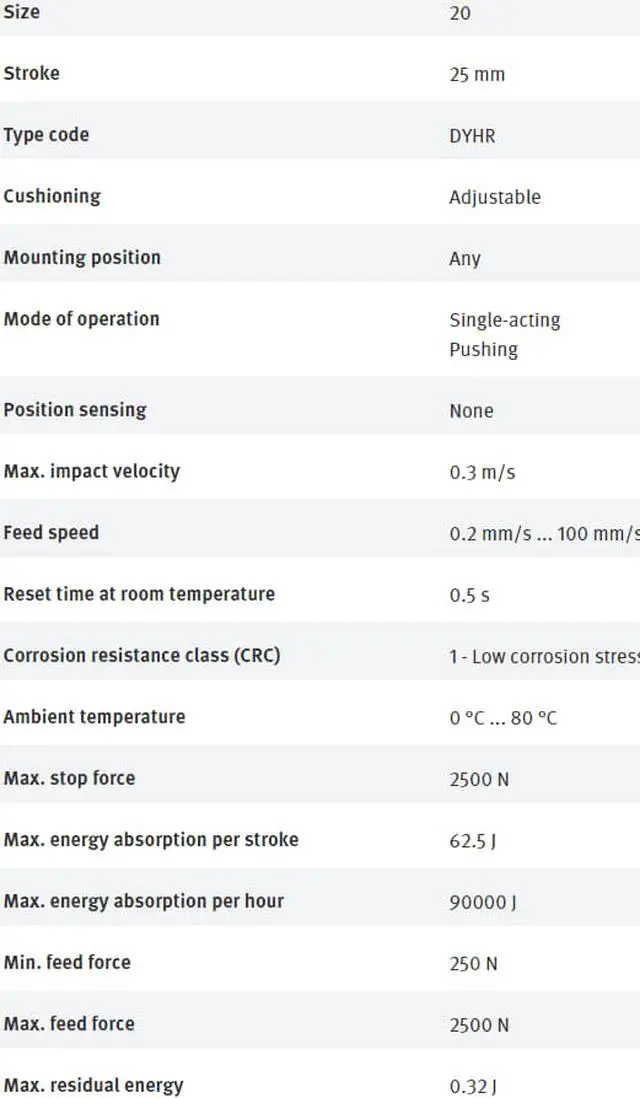Click the Type code value DYHR
The height and width of the screenshot is (1098, 640).
pyautogui.click(x=472, y=136)
